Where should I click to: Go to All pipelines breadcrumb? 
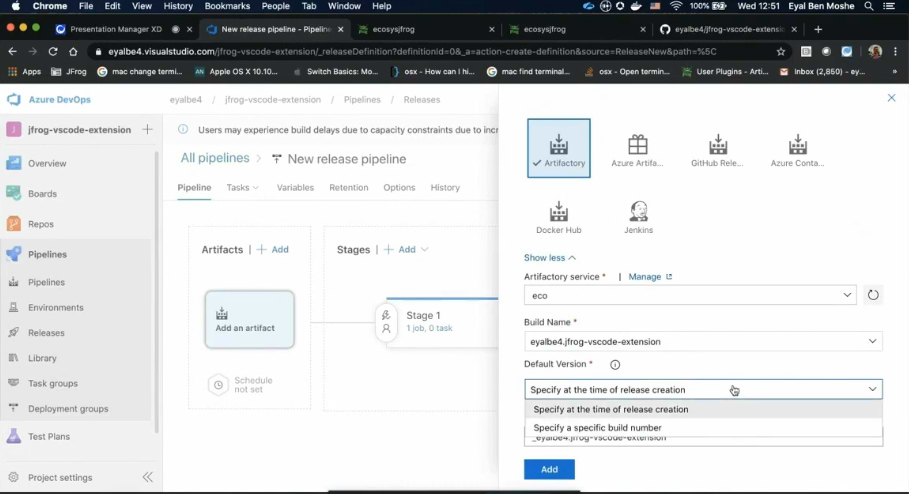(x=214, y=158)
